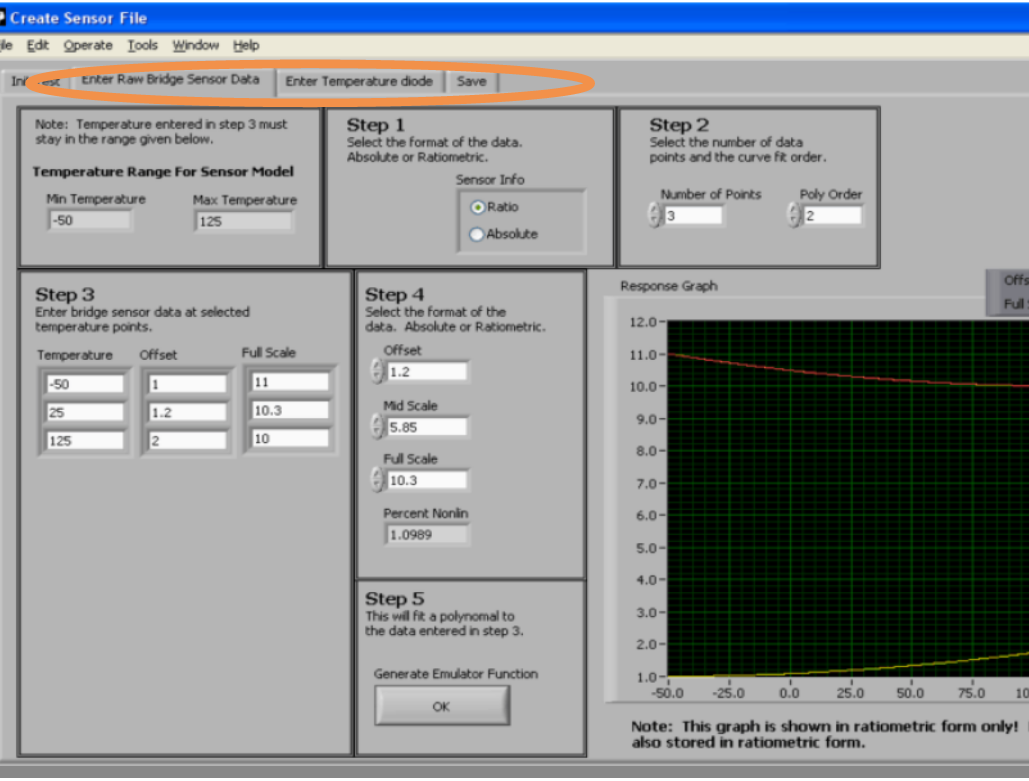Click the Step 3 Offset cell 1.2

(x=187, y=412)
